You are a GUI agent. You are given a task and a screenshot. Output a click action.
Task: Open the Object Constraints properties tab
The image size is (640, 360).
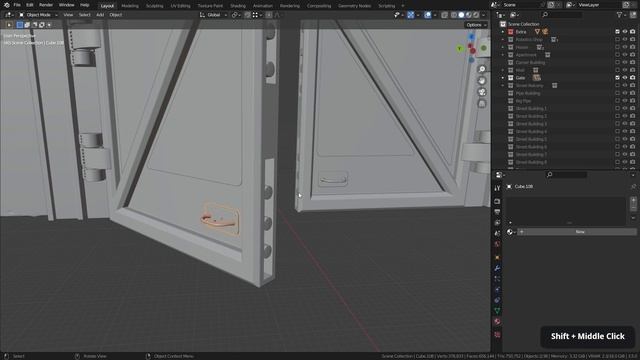click(497, 300)
